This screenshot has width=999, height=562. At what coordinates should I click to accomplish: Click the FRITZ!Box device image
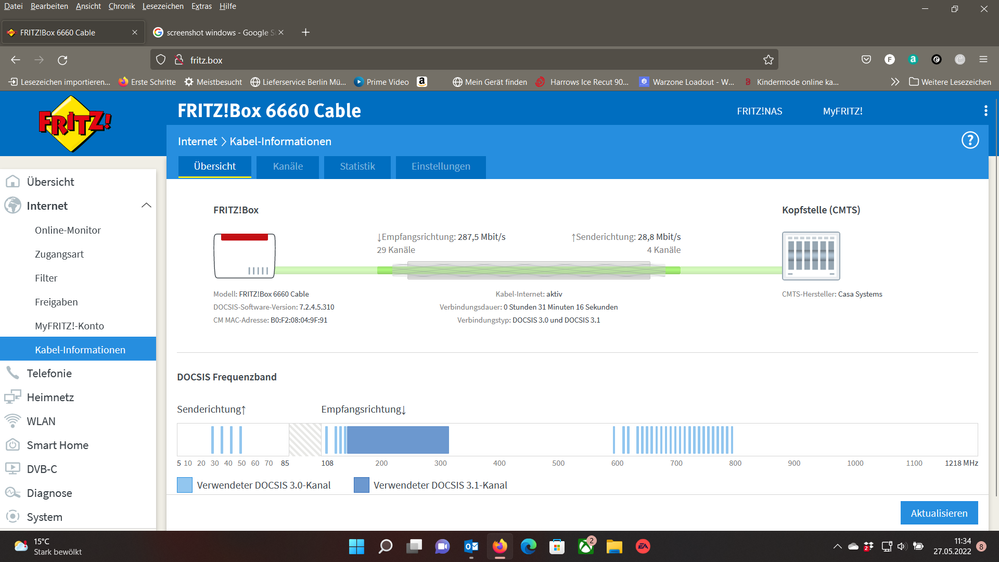(x=245, y=256)
